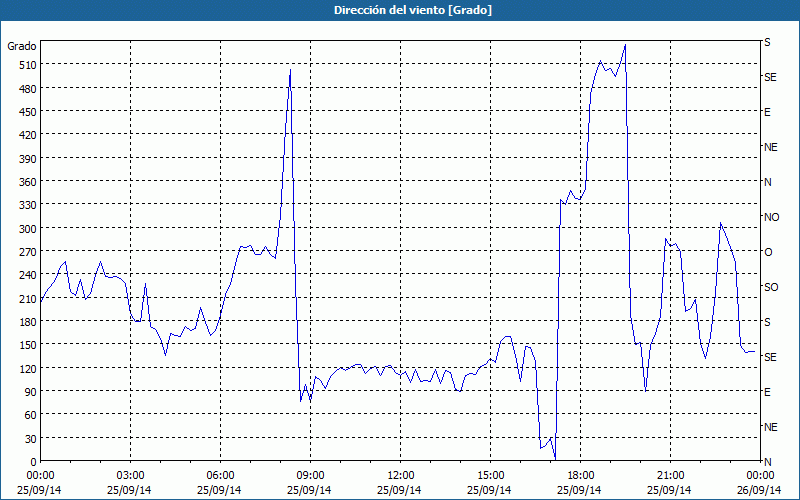This screenshot has width=800, height=500.
Task: Click the 03:00 time label
Action: click(x=130, y=476)
